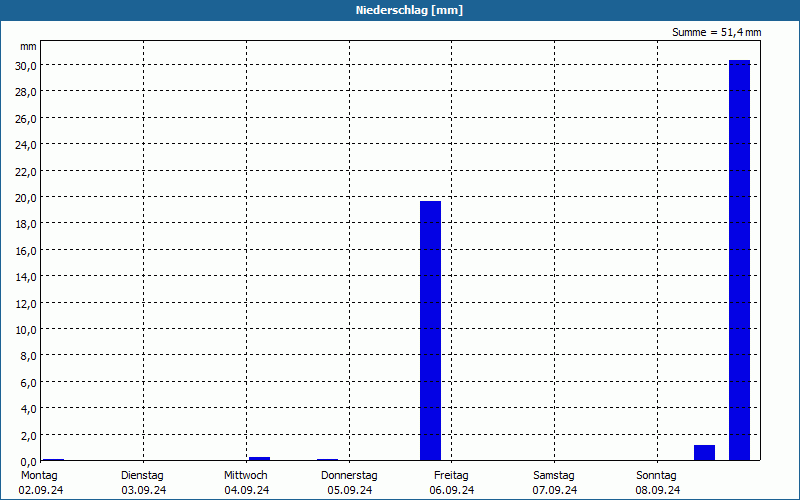Click the Dienstag 03.09.24 axis label
Image resolution: width=800 pixels, height=500 pixels.
[x=143, y=483]
